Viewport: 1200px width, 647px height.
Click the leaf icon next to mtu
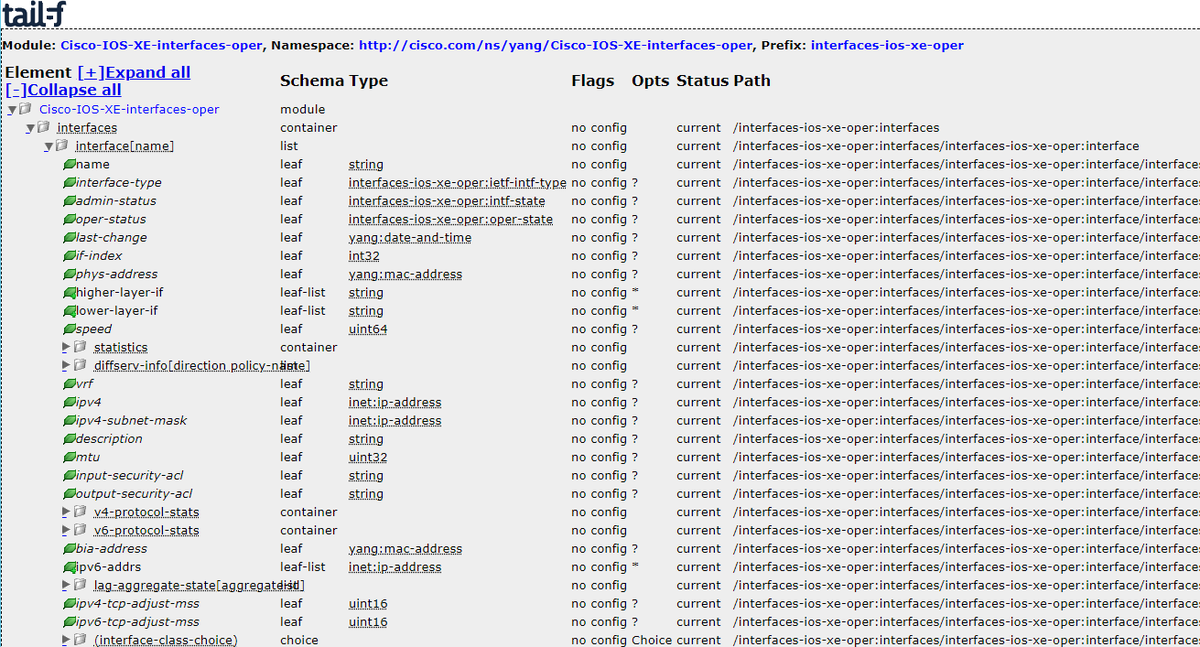[x=69, y=457]
